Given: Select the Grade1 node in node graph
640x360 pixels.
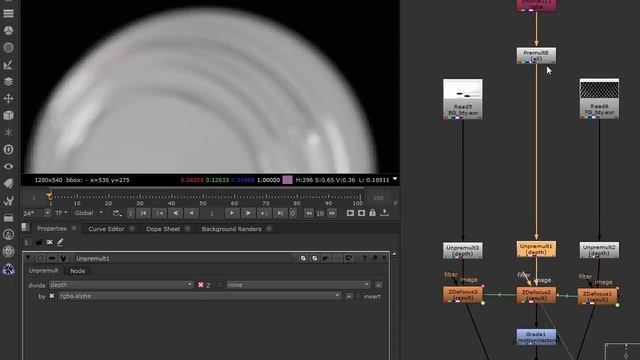Looking at the screenshot, I should (536, 337).
